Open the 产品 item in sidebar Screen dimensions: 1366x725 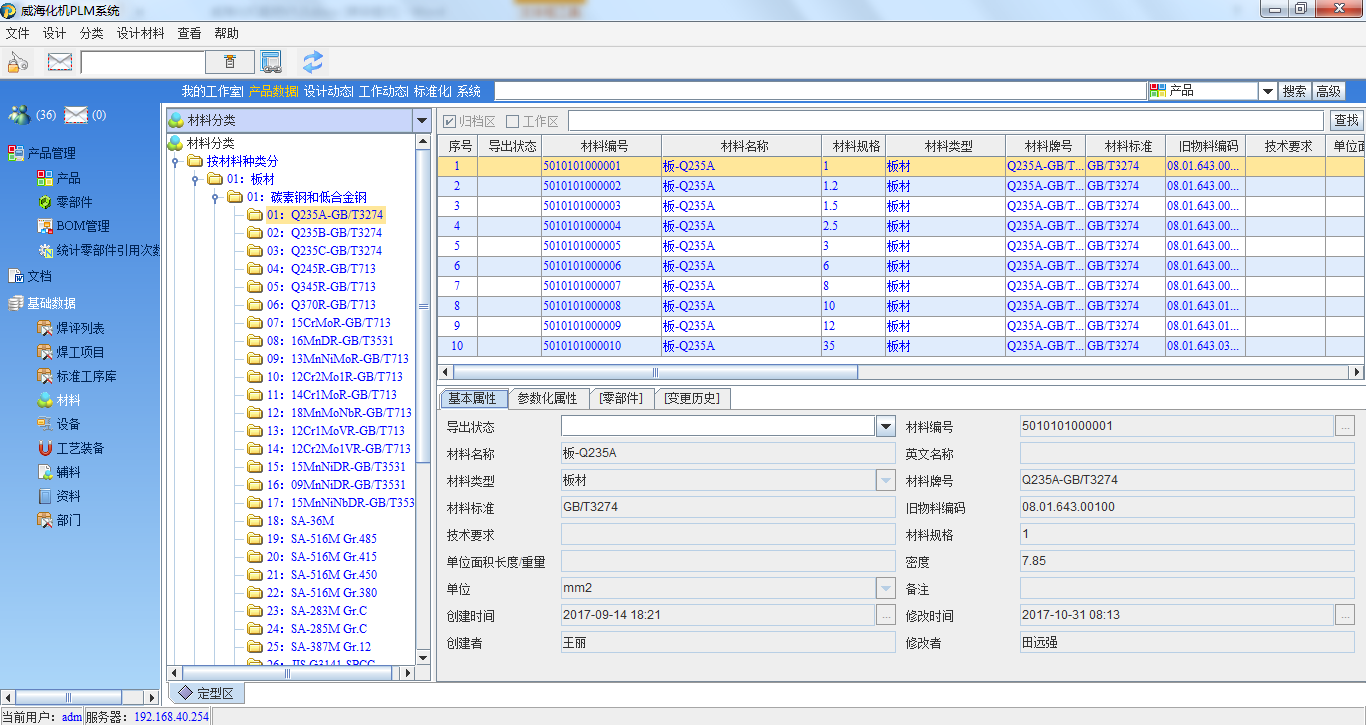(68, 178)
